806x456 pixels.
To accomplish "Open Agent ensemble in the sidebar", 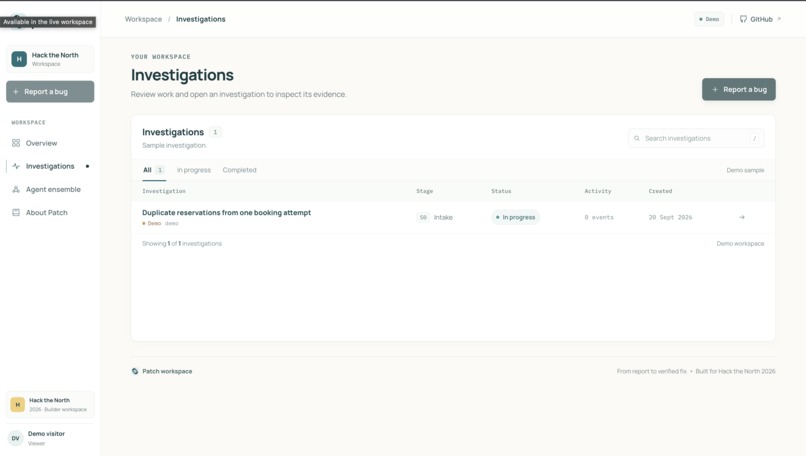I will click(x=50, y=189).
